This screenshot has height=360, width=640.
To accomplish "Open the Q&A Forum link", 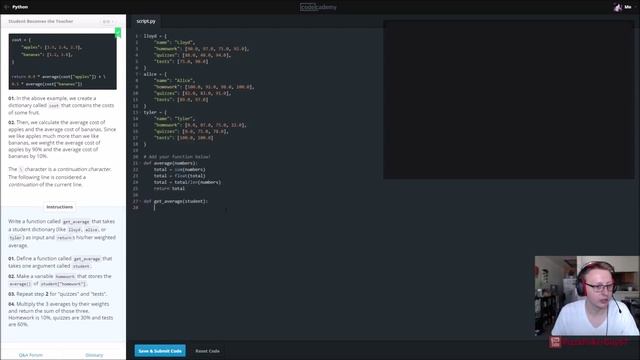I will point(31,355).
